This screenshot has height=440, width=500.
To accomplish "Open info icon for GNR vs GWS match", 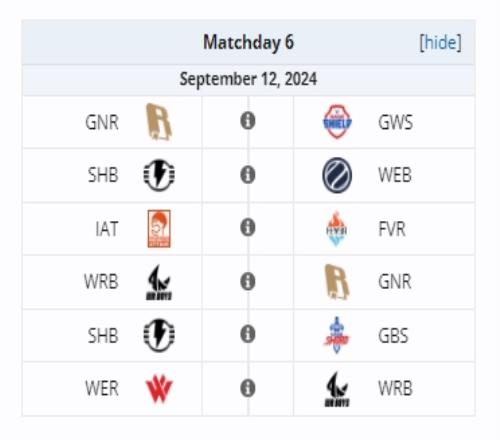I will [x=248, y=121].
